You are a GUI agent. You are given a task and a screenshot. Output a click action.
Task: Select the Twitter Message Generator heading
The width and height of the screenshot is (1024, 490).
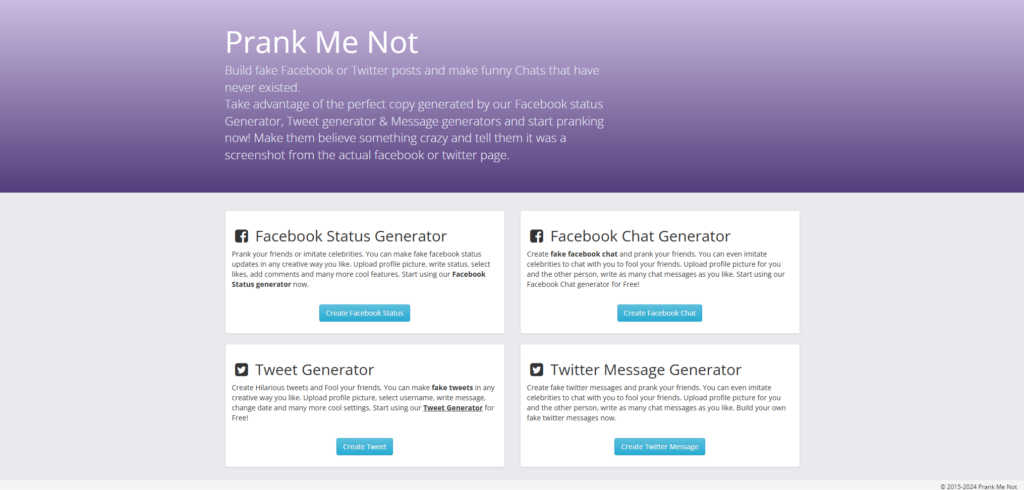click(645, 370)
